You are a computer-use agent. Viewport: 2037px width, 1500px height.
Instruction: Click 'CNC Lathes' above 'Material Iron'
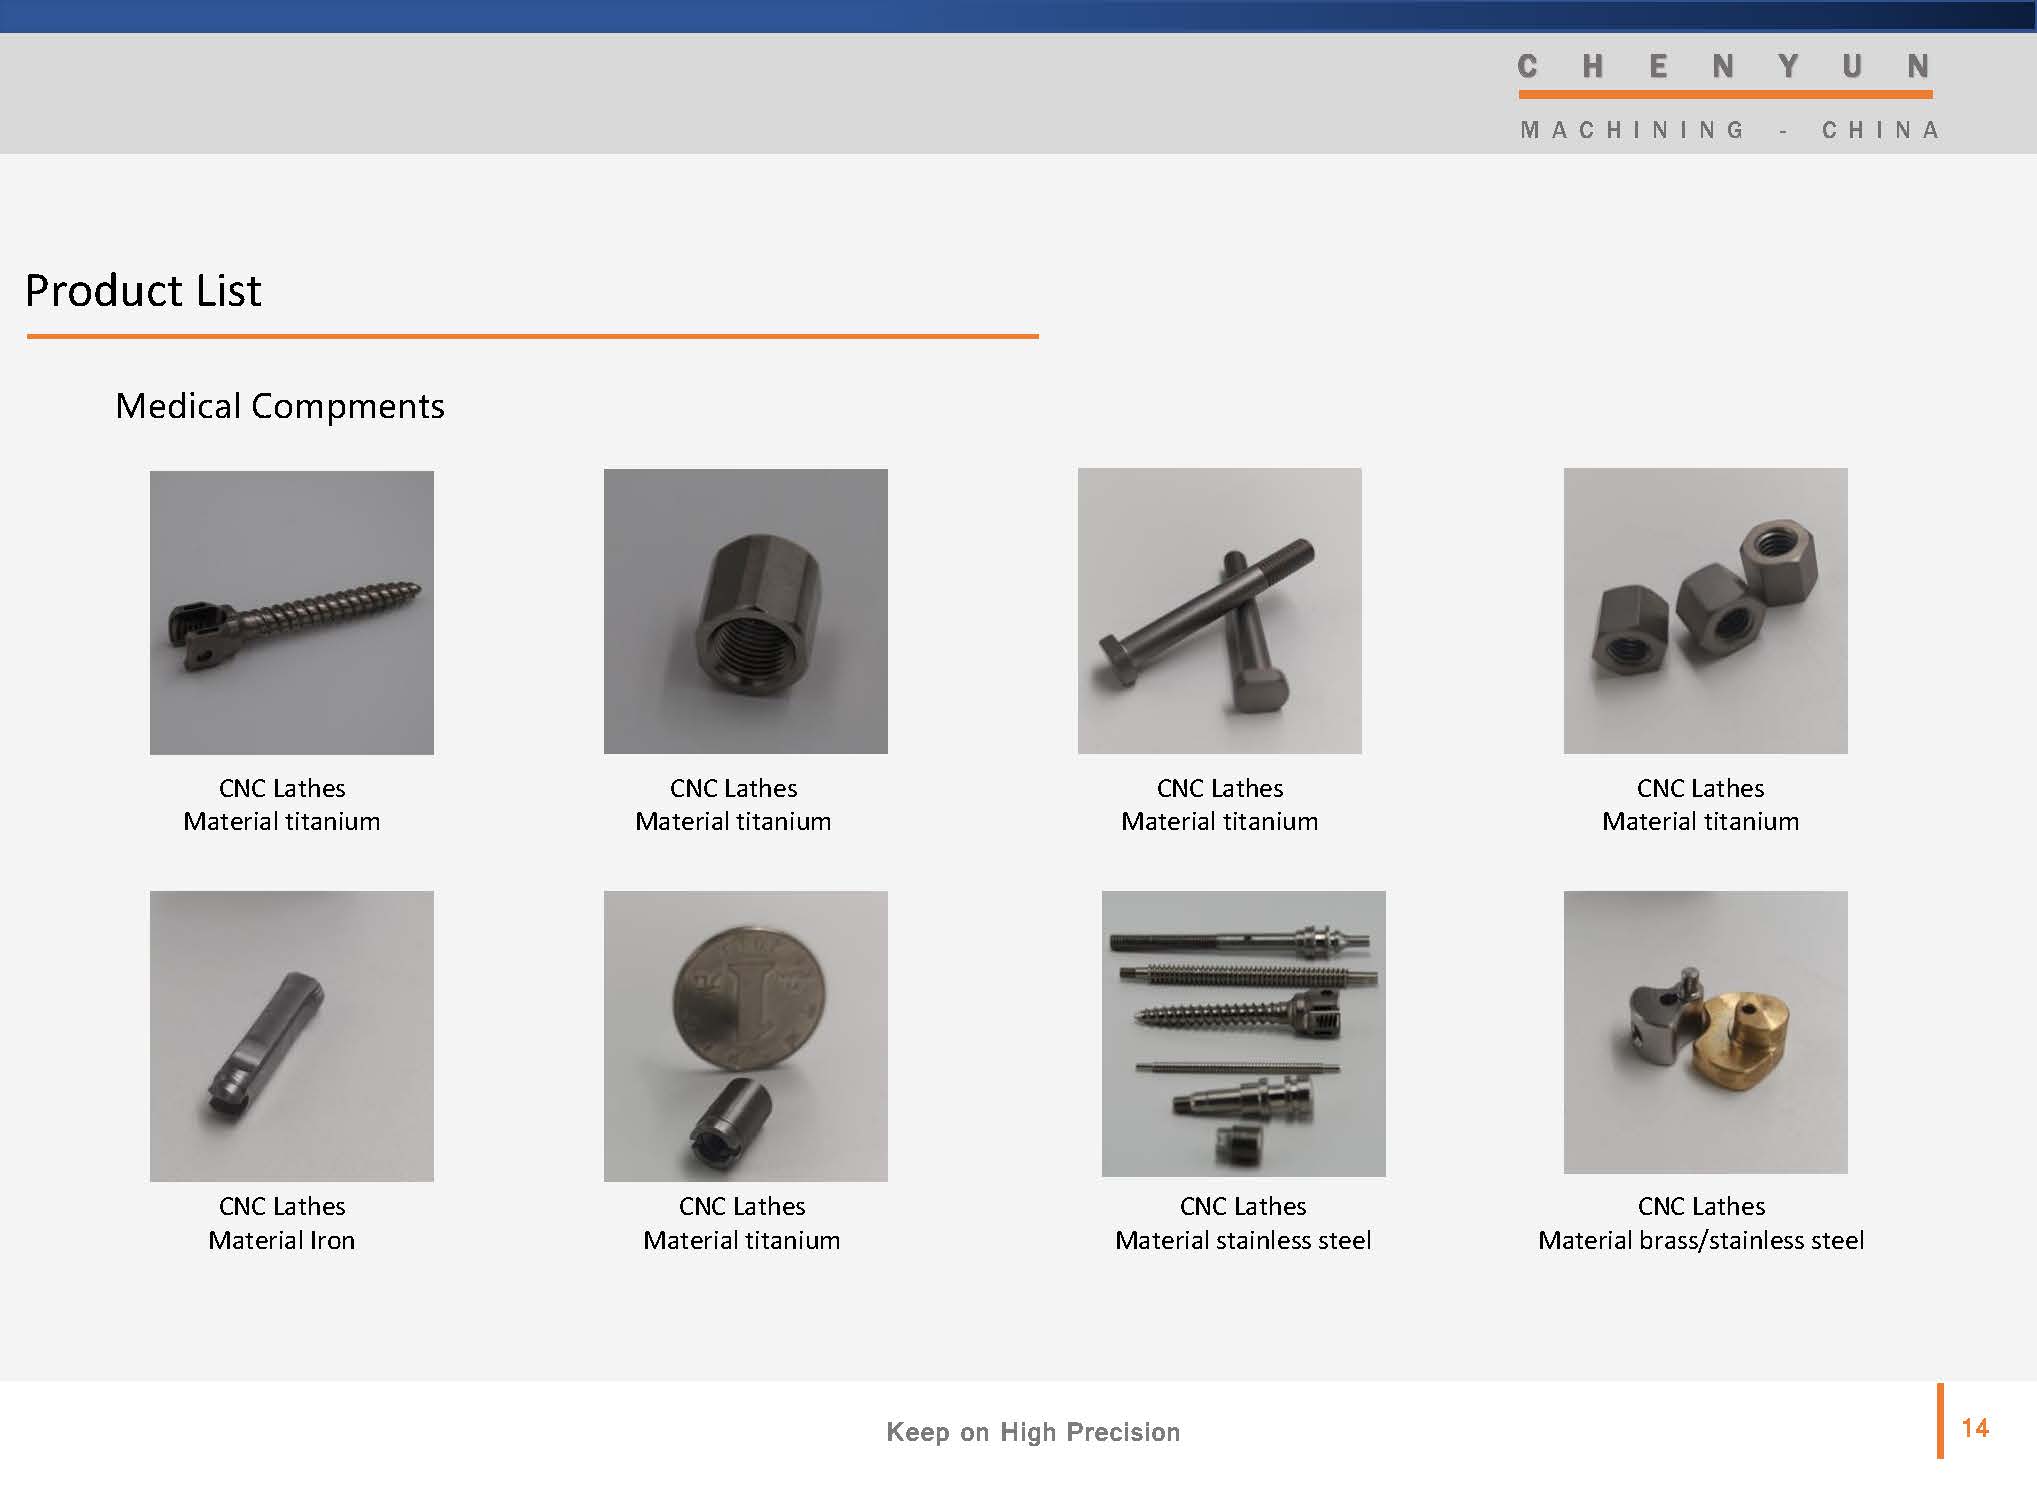pos(282,1206)
